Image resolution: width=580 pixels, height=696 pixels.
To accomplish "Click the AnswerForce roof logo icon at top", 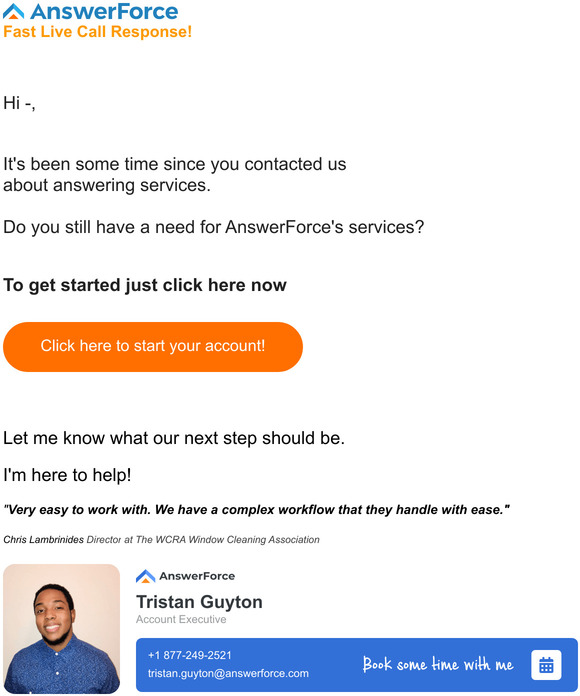I will (13, 11).
